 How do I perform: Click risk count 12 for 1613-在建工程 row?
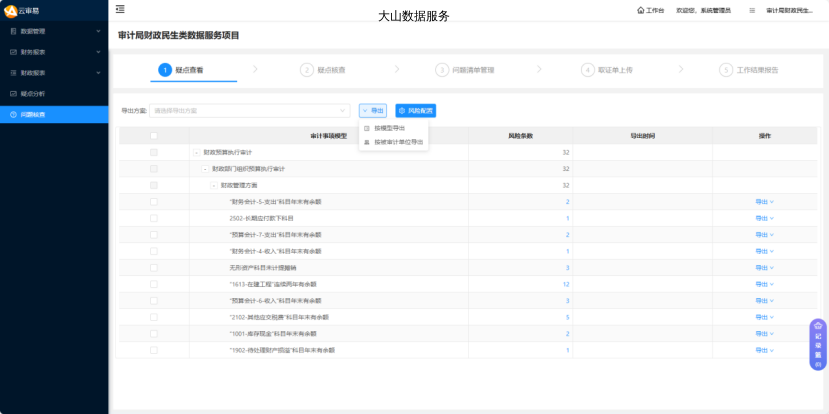click(565, 284)
